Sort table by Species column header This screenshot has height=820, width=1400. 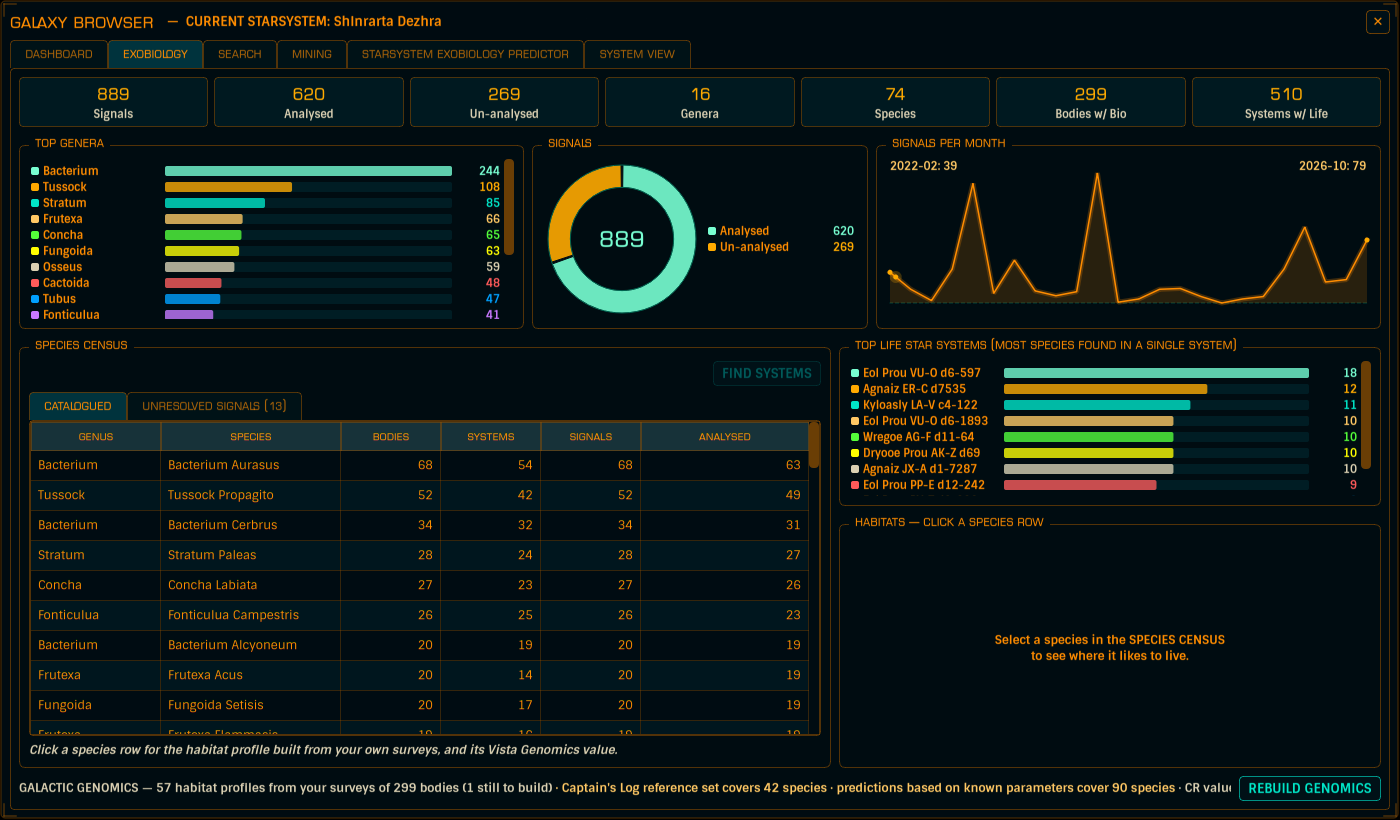(251, 436)
